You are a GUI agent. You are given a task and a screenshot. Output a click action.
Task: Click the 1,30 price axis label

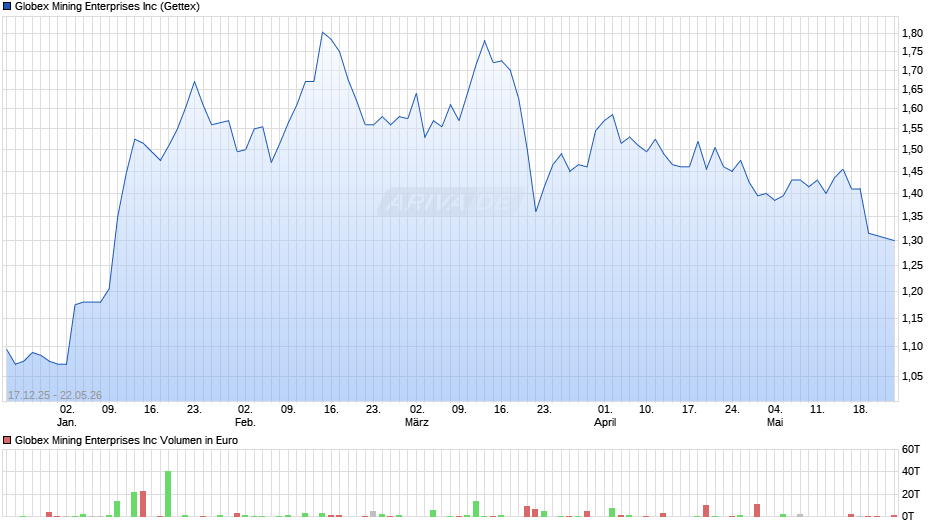click(x=912, y=241)
